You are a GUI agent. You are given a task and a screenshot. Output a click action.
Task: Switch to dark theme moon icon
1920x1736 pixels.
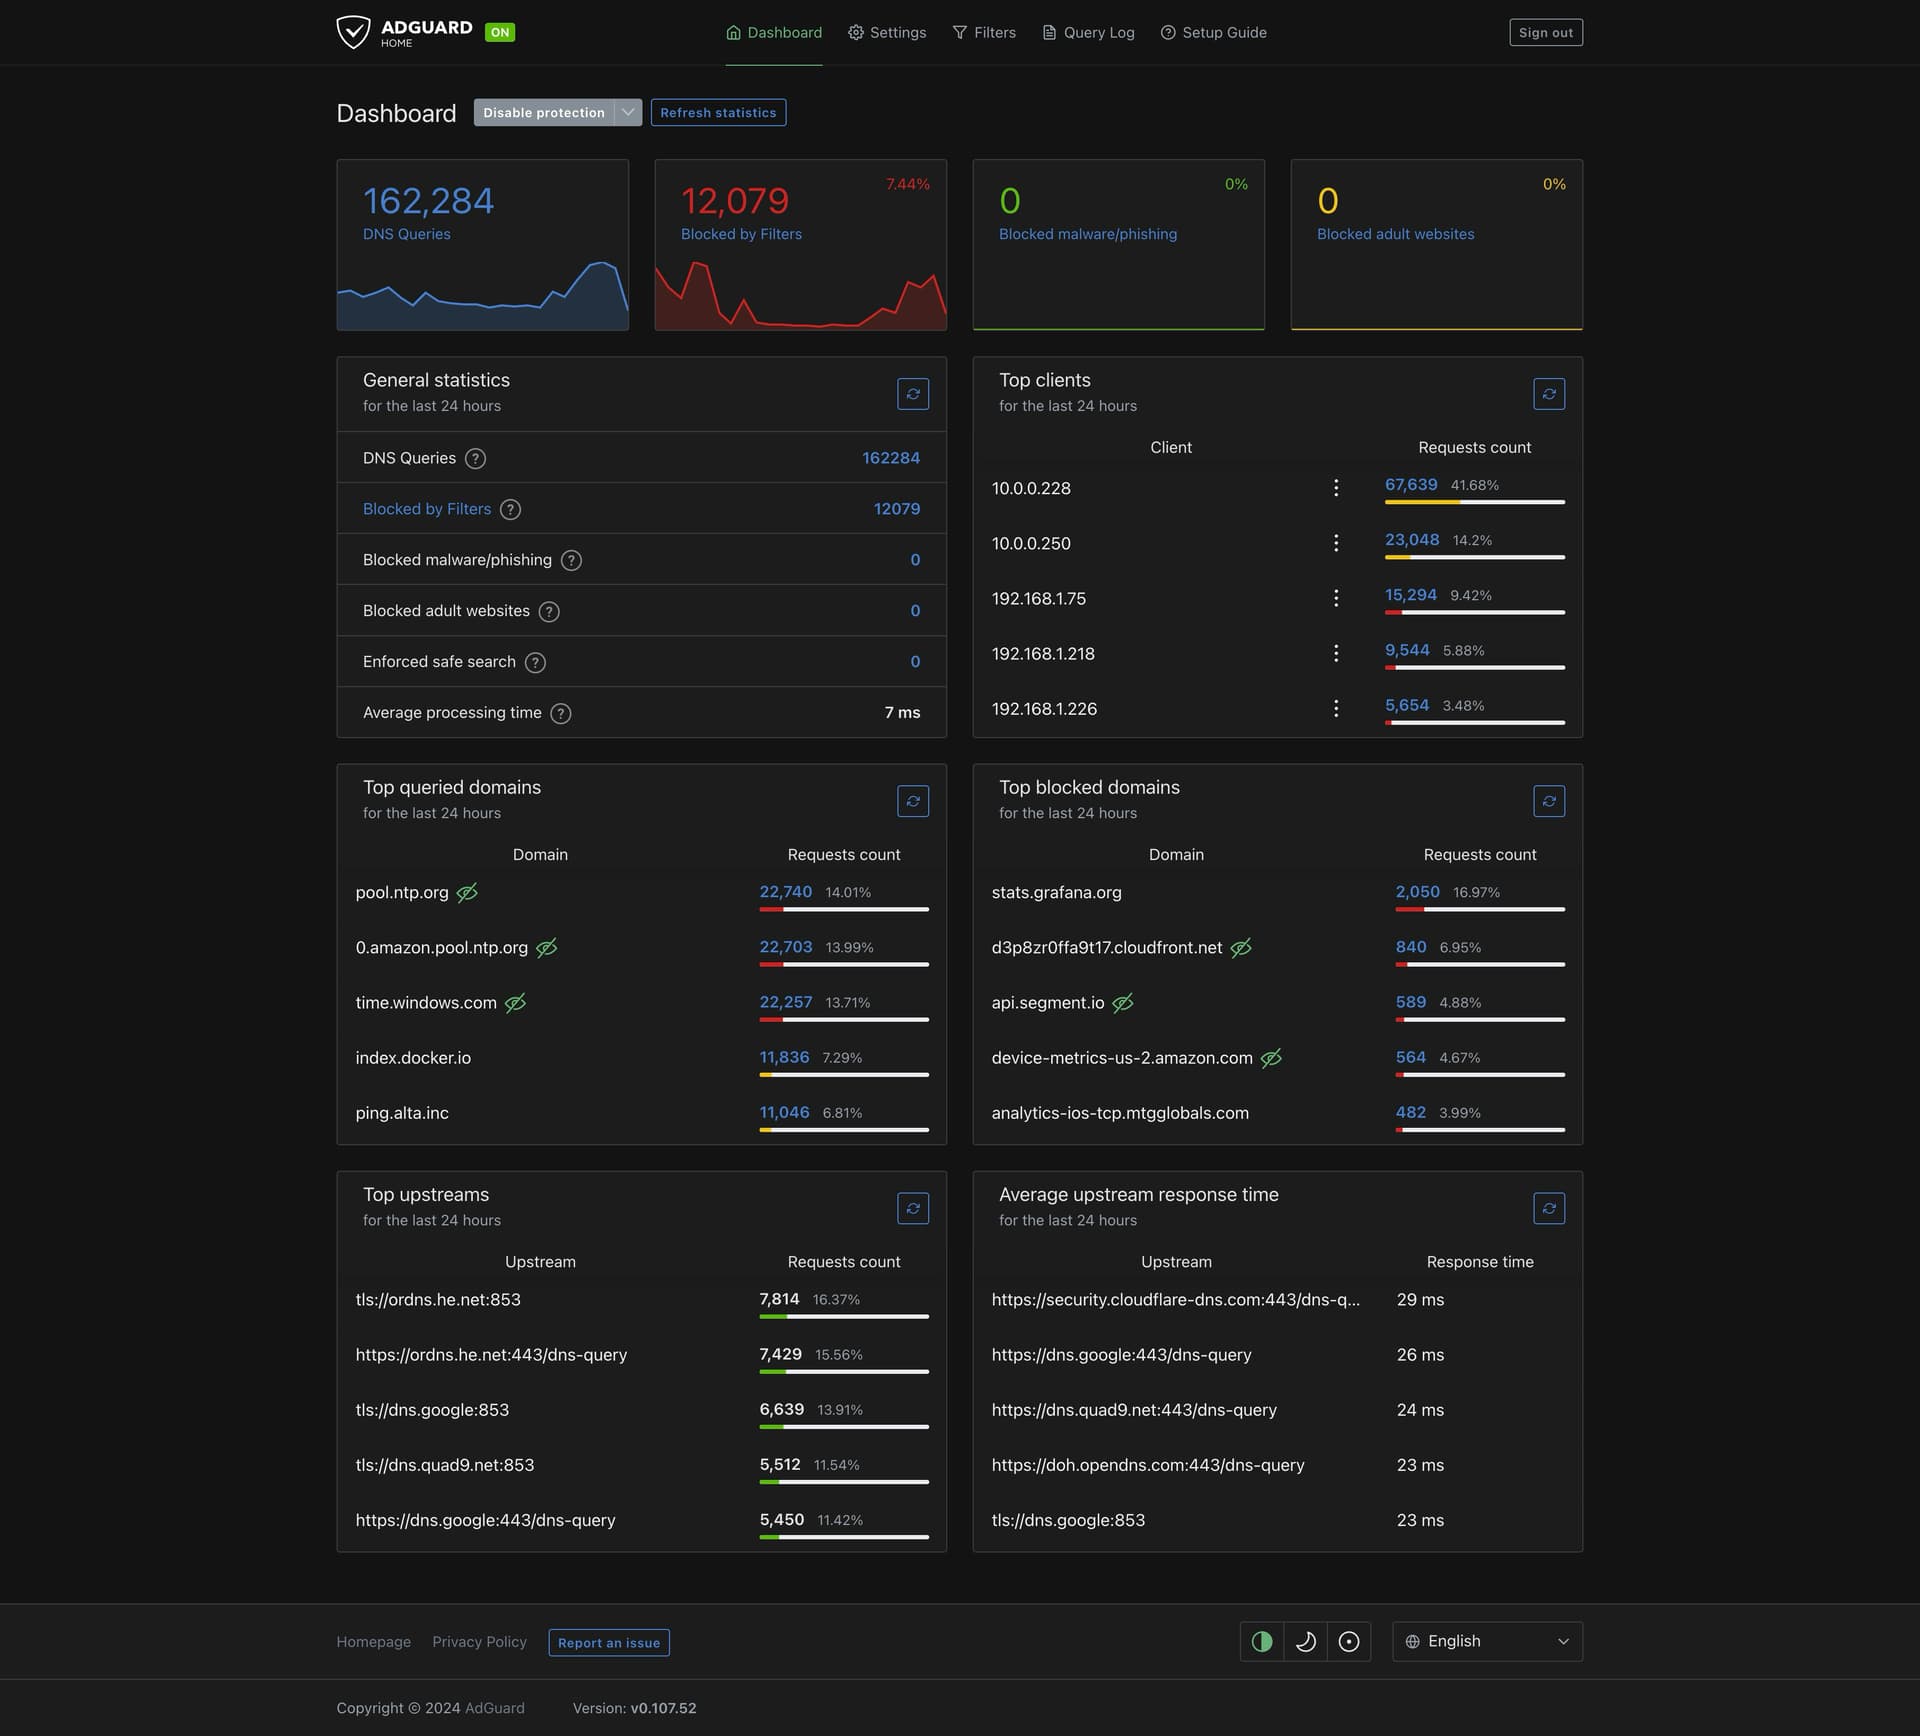pyautogui.click(x=1305, y=1641)
